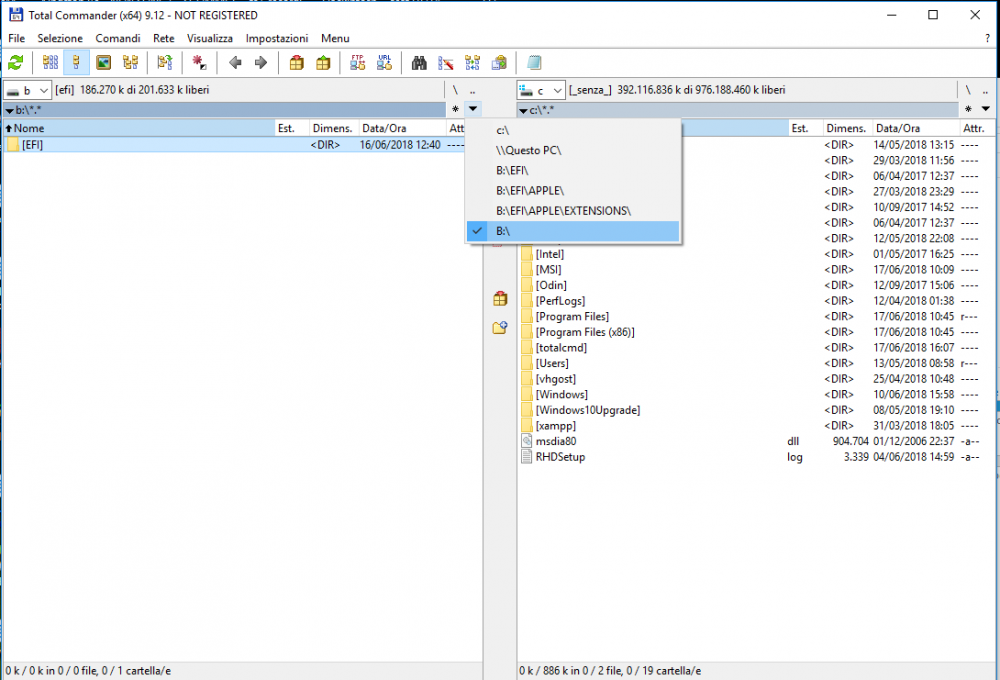Click the green Refresh (reread source) icon

[x=15, y=63]
